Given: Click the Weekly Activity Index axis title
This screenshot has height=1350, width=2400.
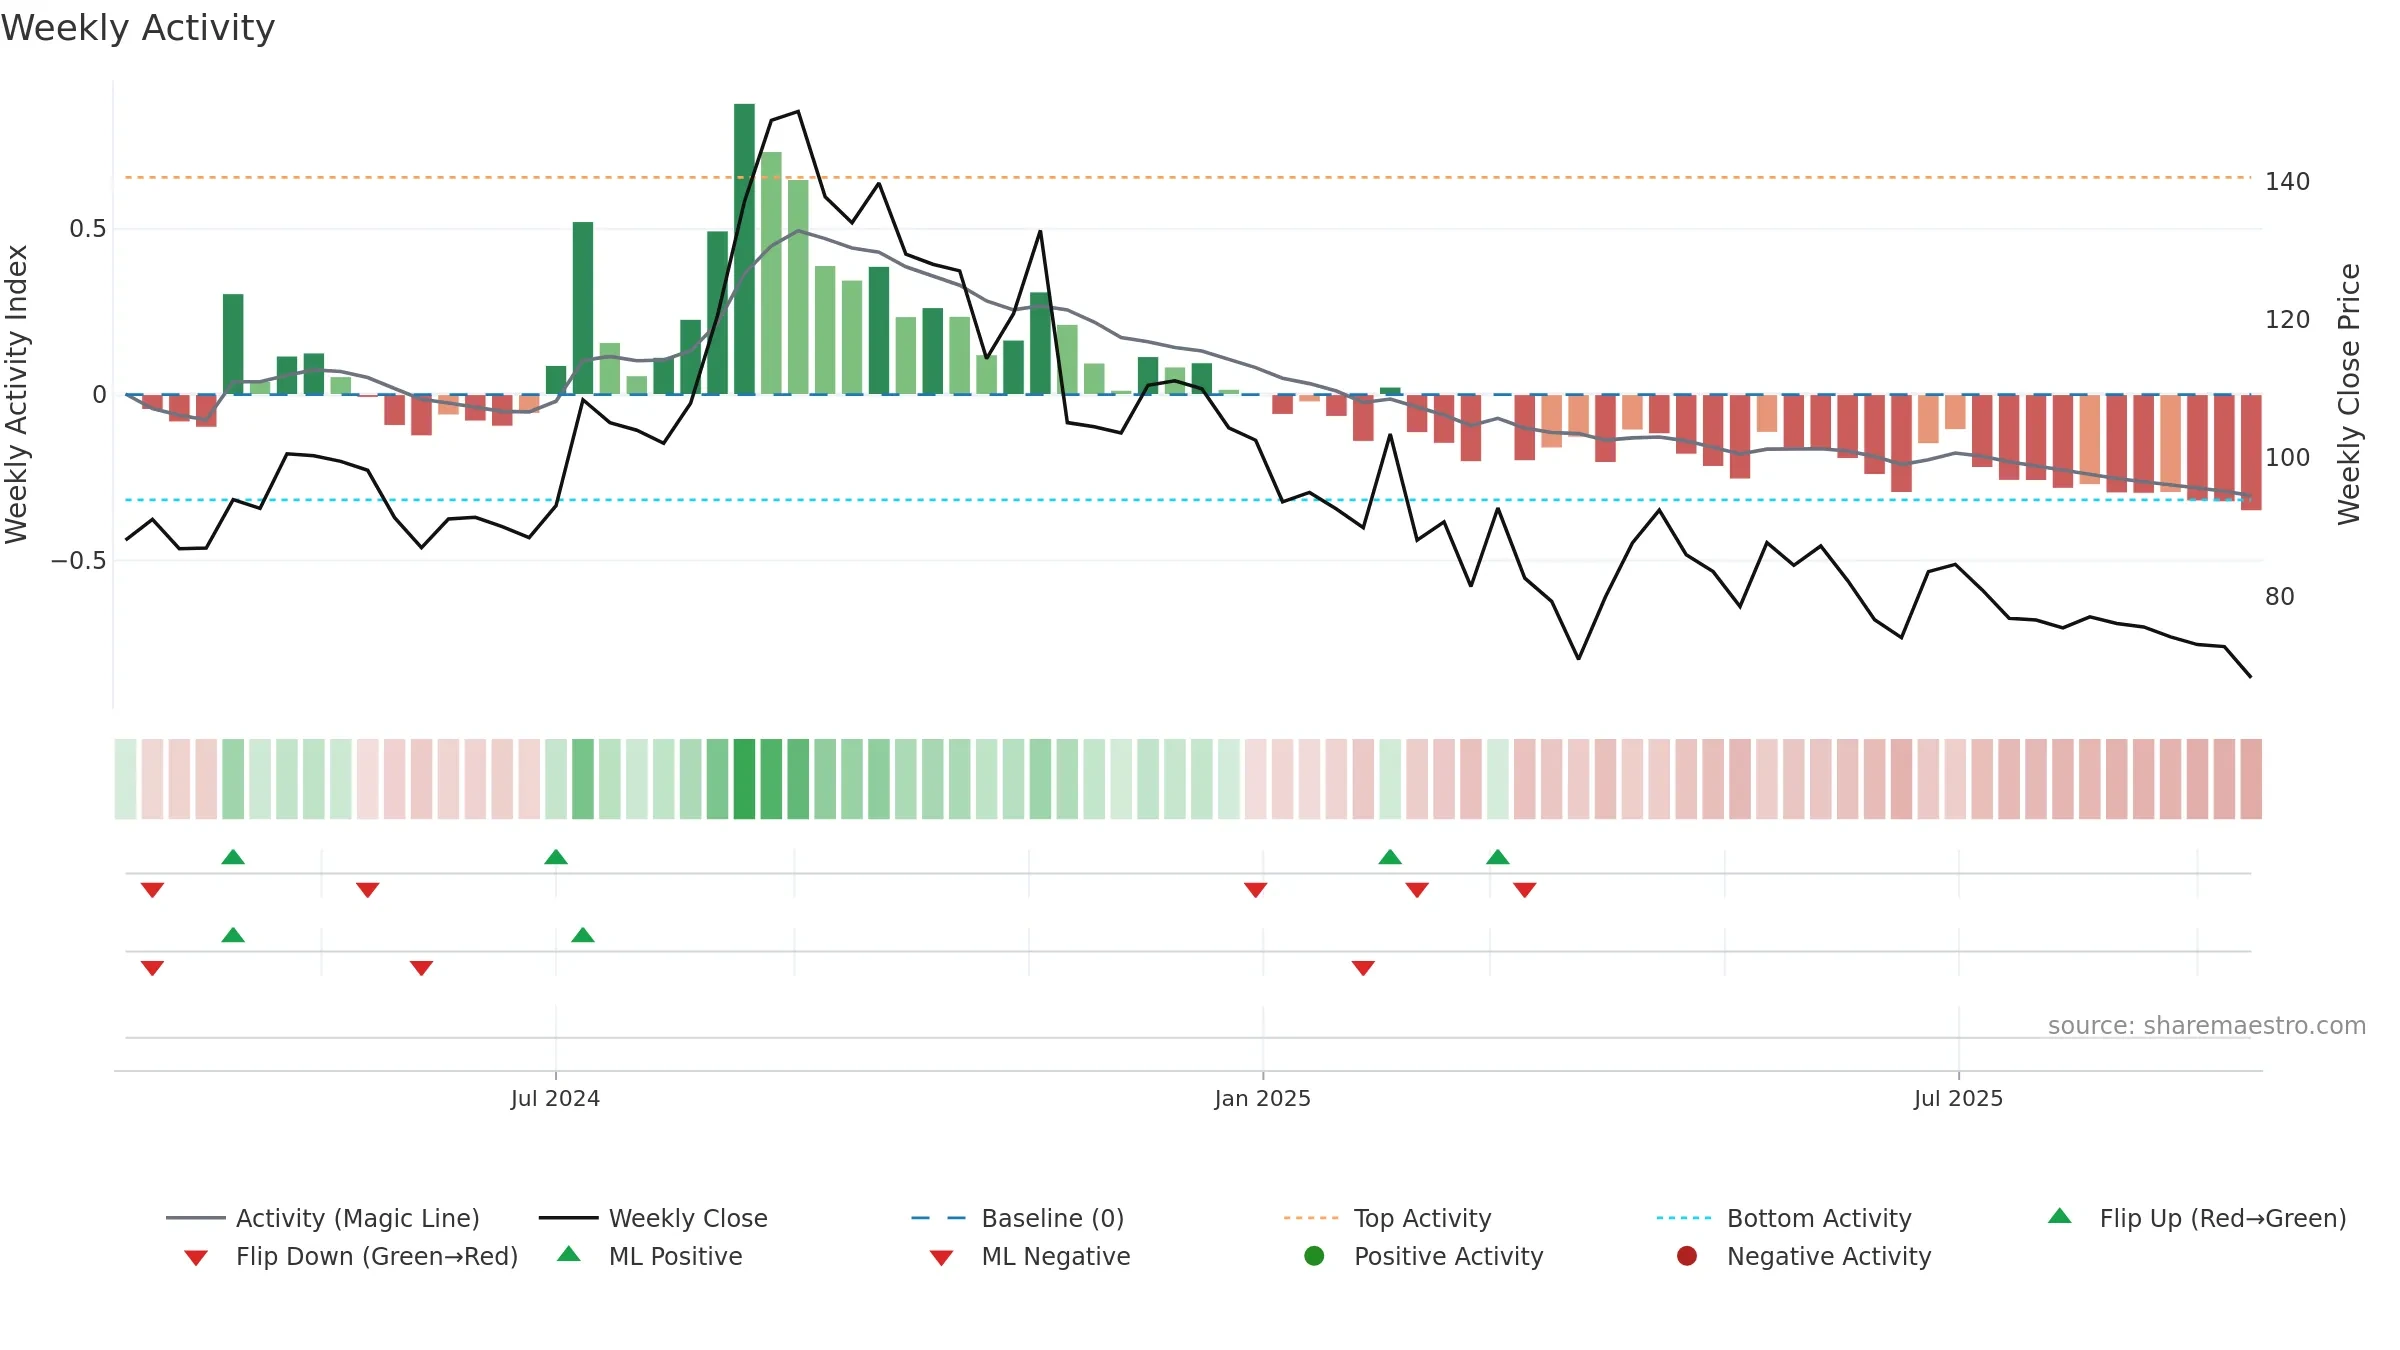Looking at the screenshot, I should [x=17, y=395].
